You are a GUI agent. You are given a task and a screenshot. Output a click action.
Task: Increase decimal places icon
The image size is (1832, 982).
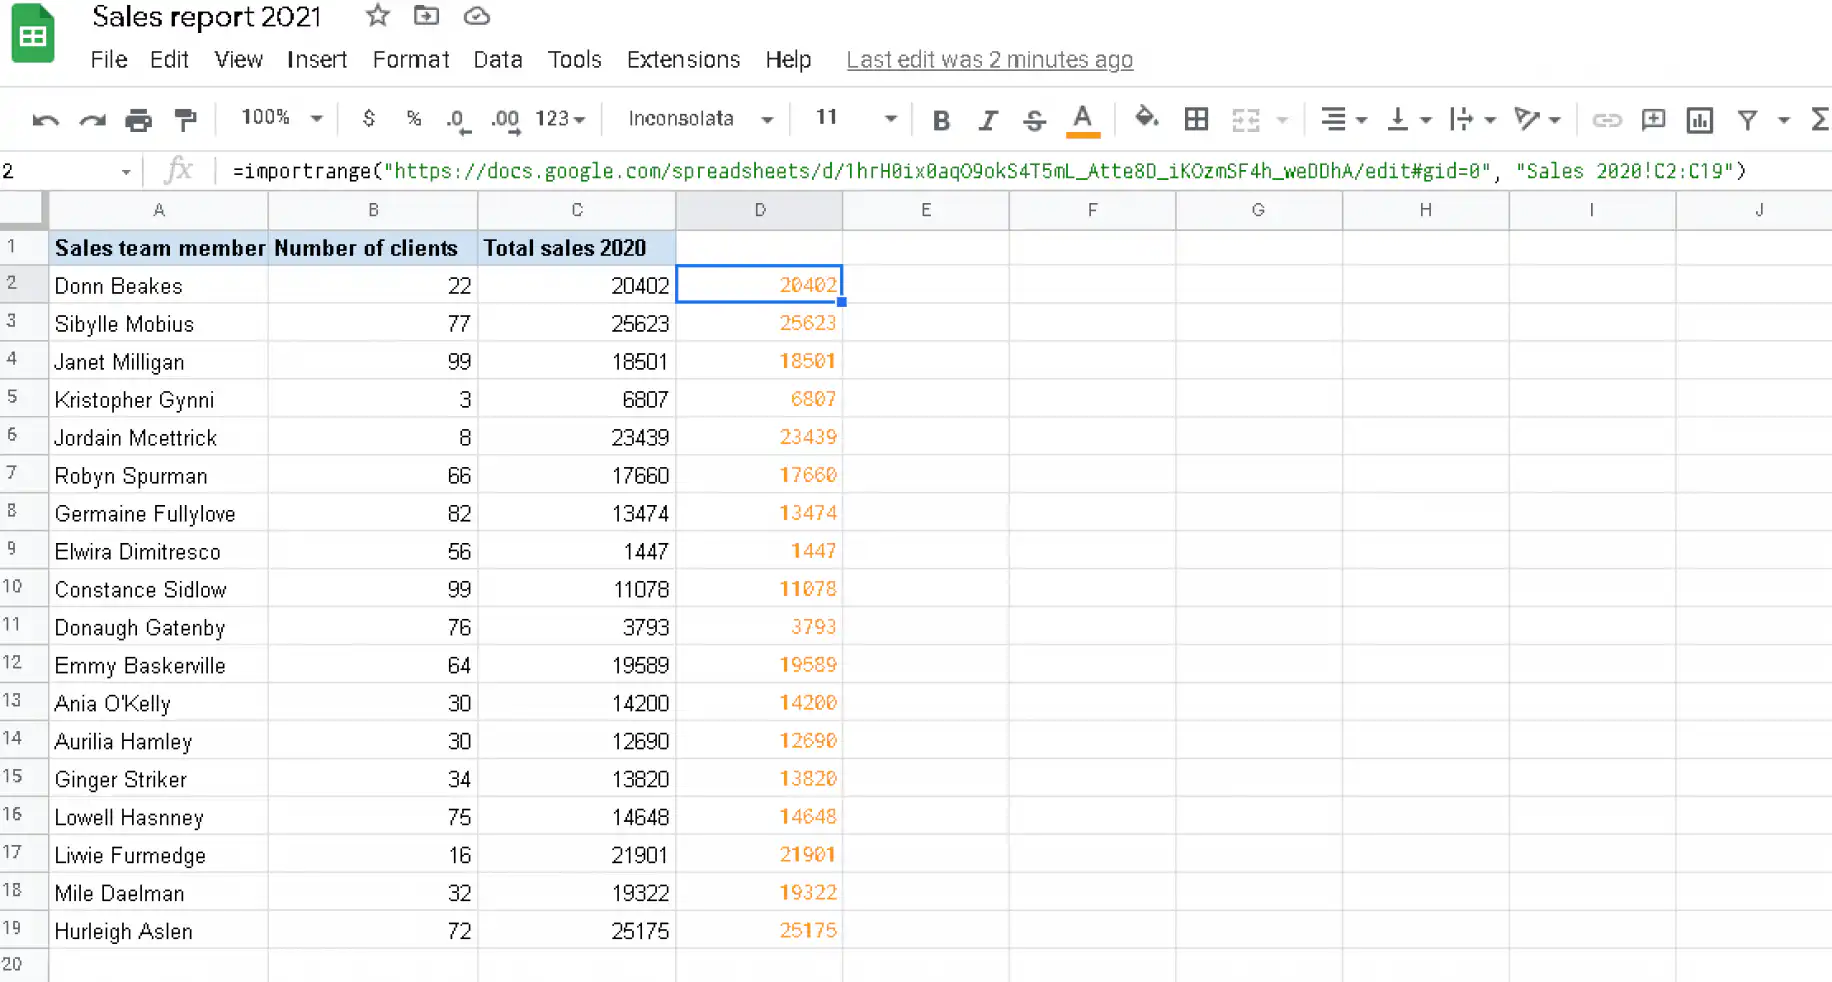tap(505, 120)
